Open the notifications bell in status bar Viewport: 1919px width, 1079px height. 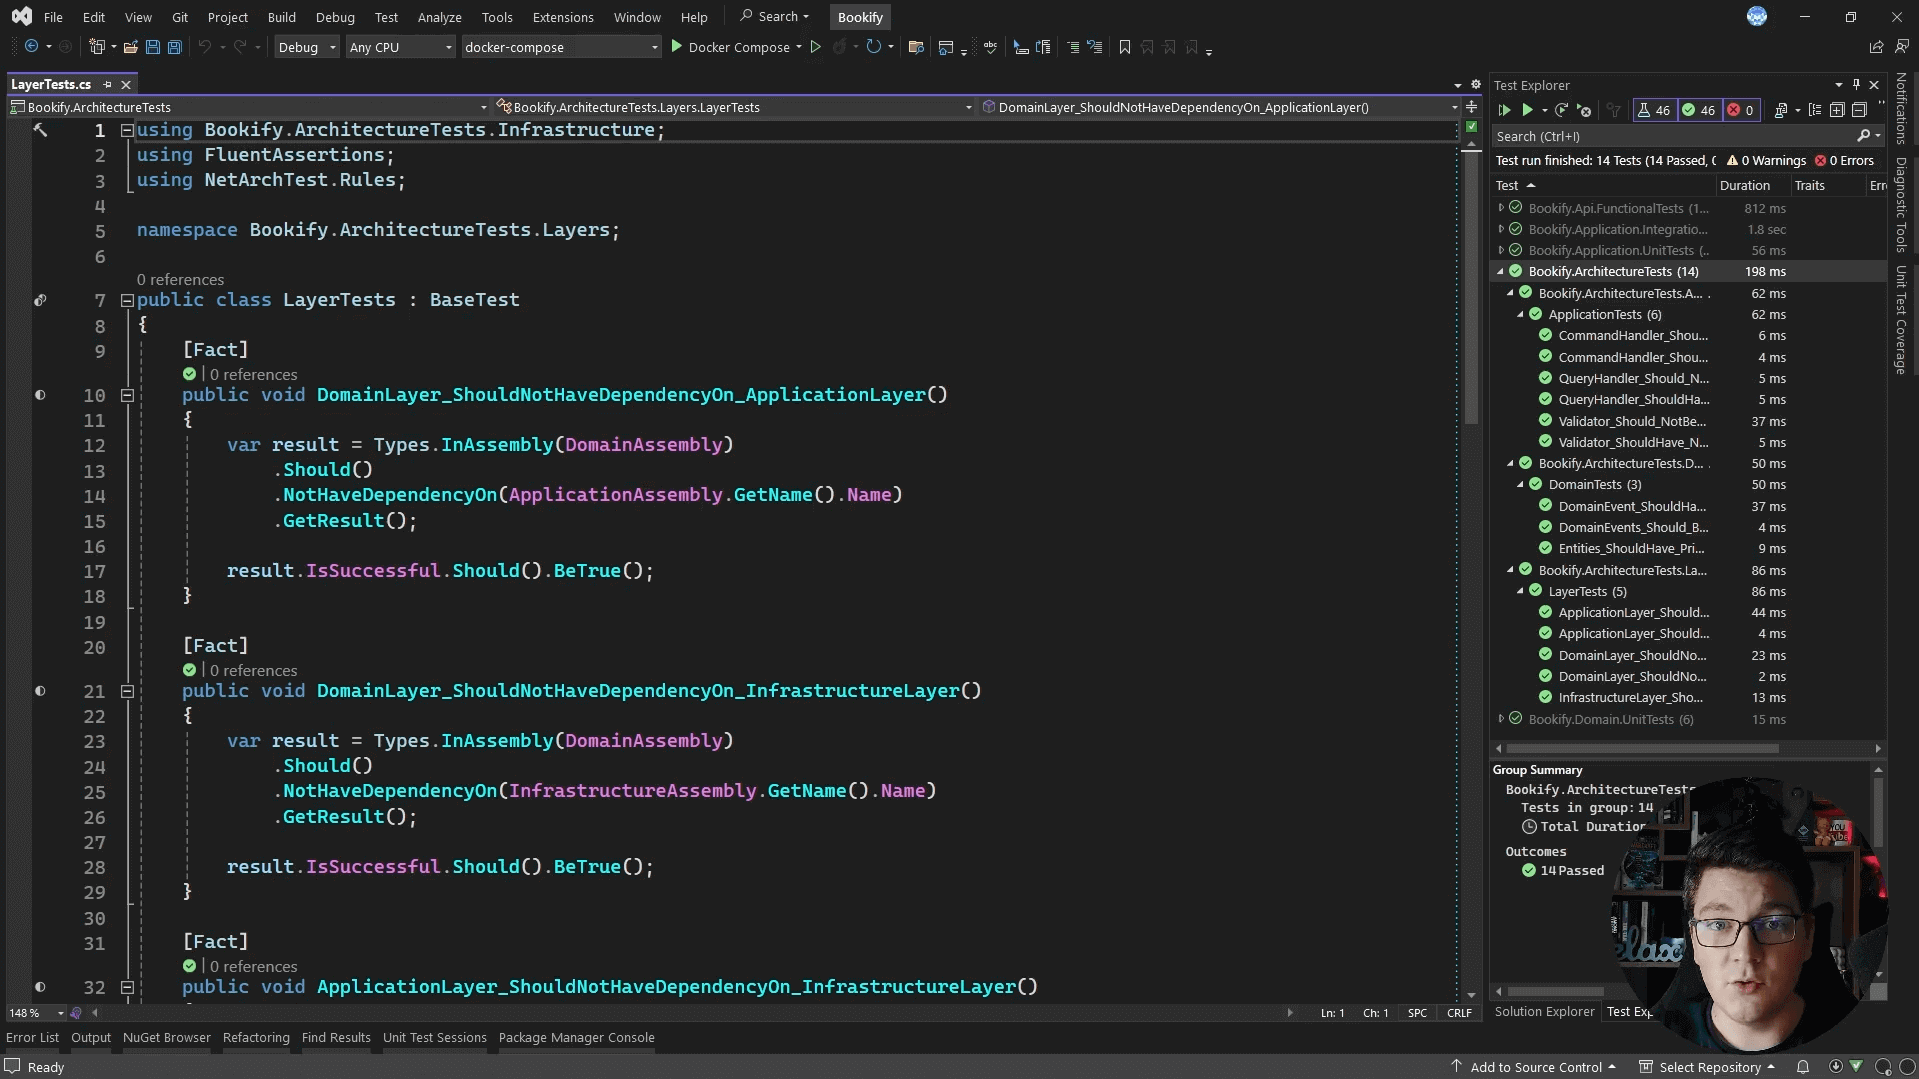click(1803, 1067)
